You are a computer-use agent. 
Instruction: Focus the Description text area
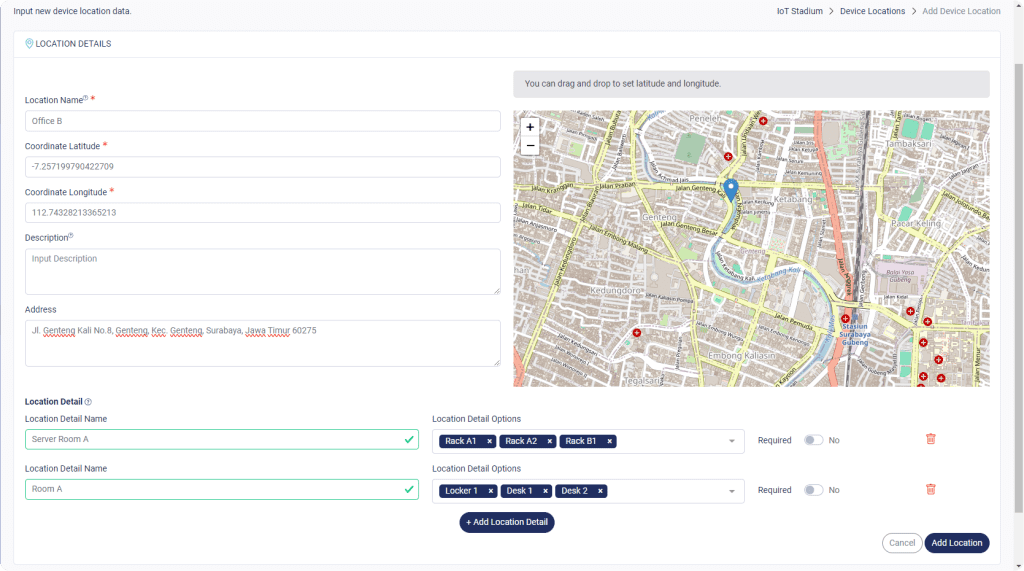(x=262, y=271)
